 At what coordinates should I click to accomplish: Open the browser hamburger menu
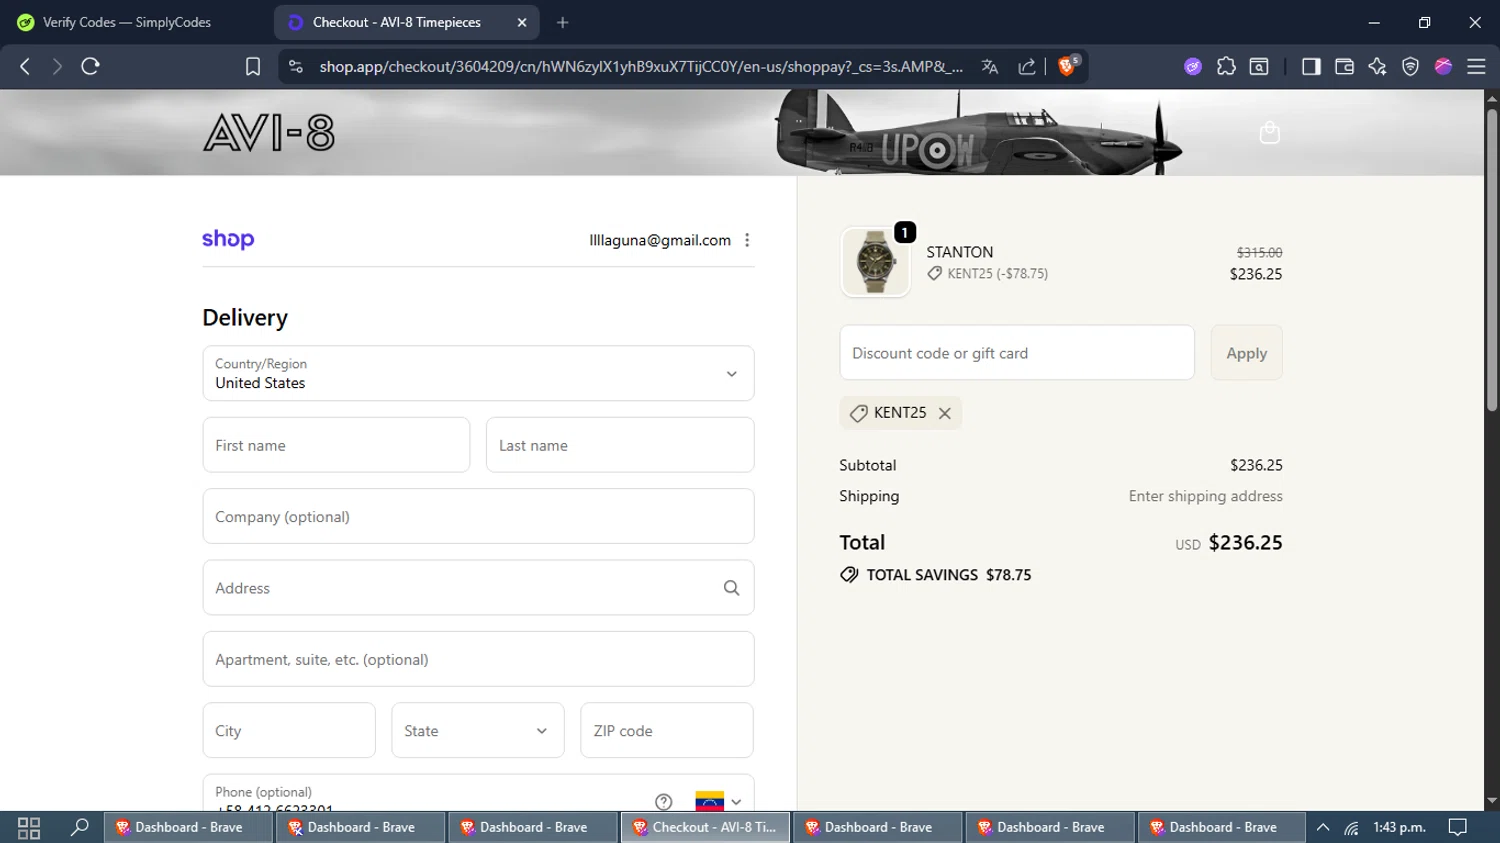pyautogui.click(x=1476, y=66)
